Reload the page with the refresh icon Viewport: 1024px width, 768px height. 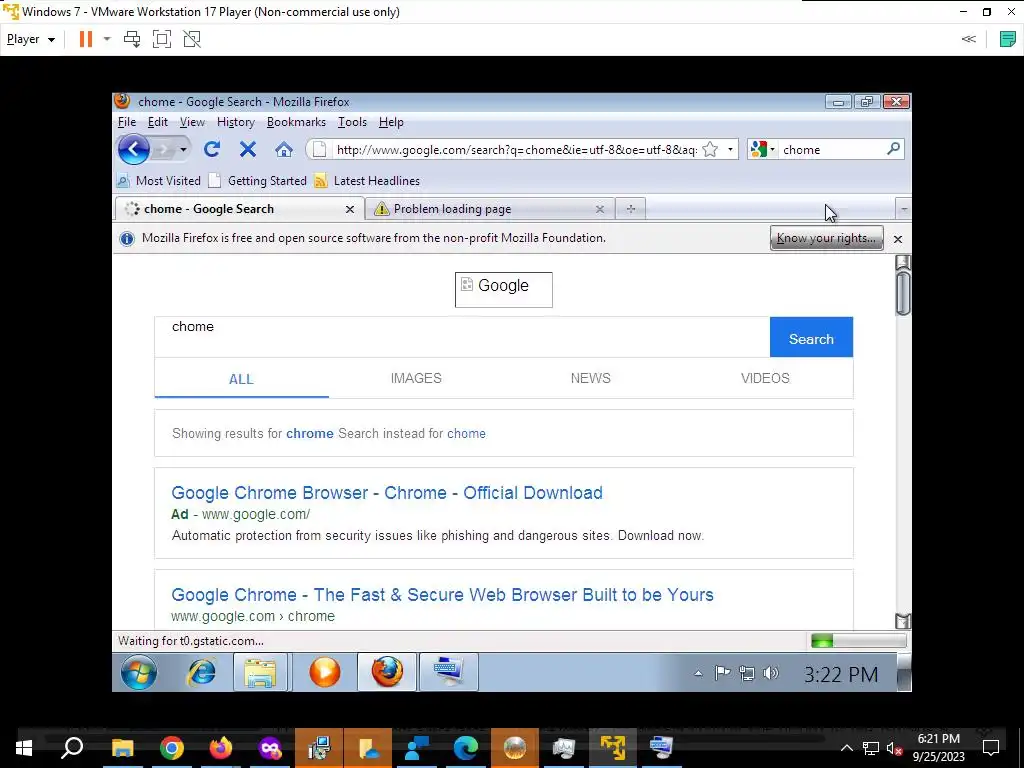click(x=212, y=150)
